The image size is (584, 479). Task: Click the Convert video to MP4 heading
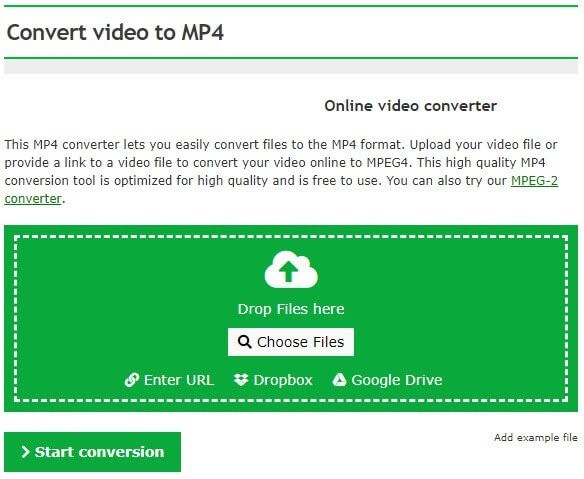tap(115, 32)
